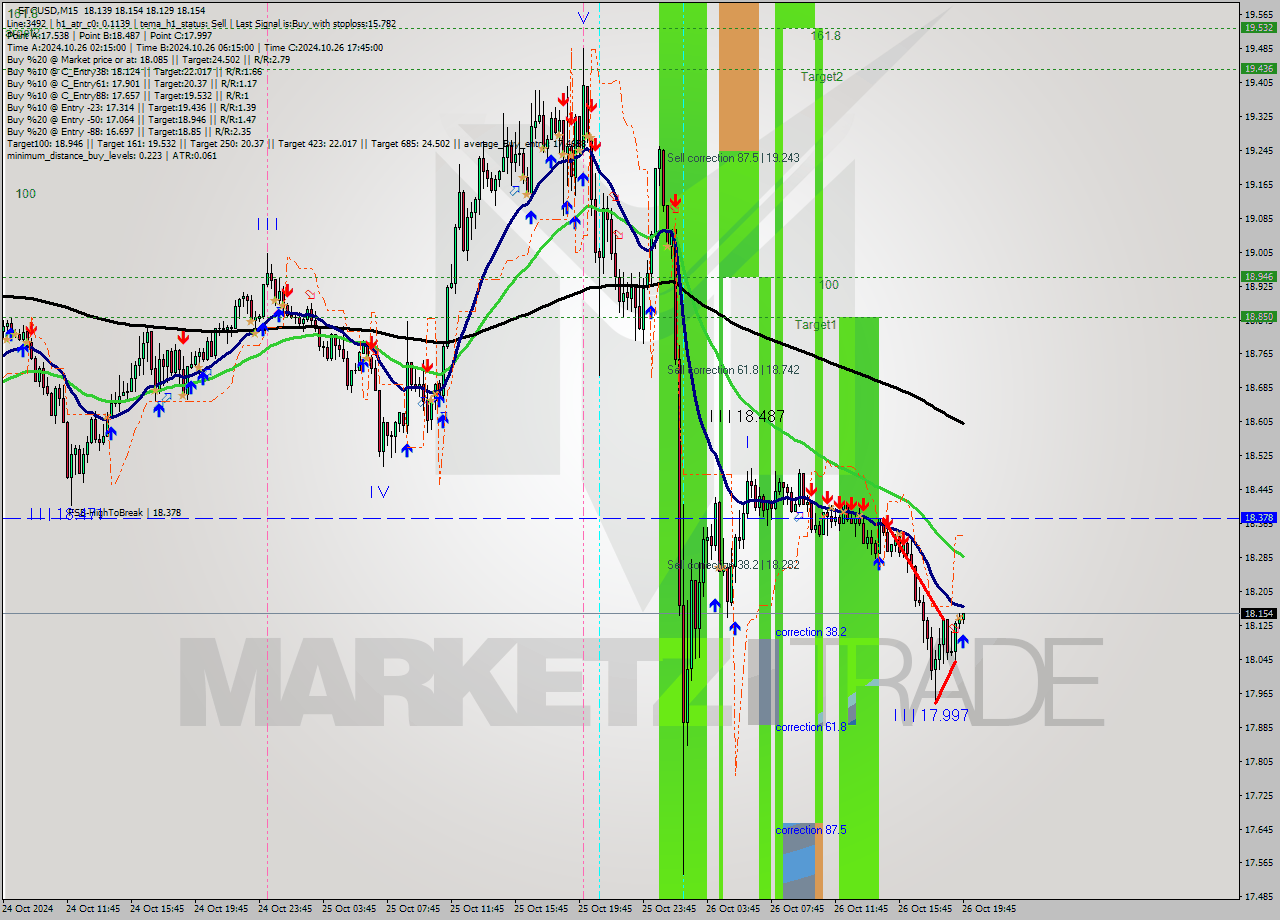1280x920 pixels.
Task: Click the Target1 label
Action: [816, 325]
